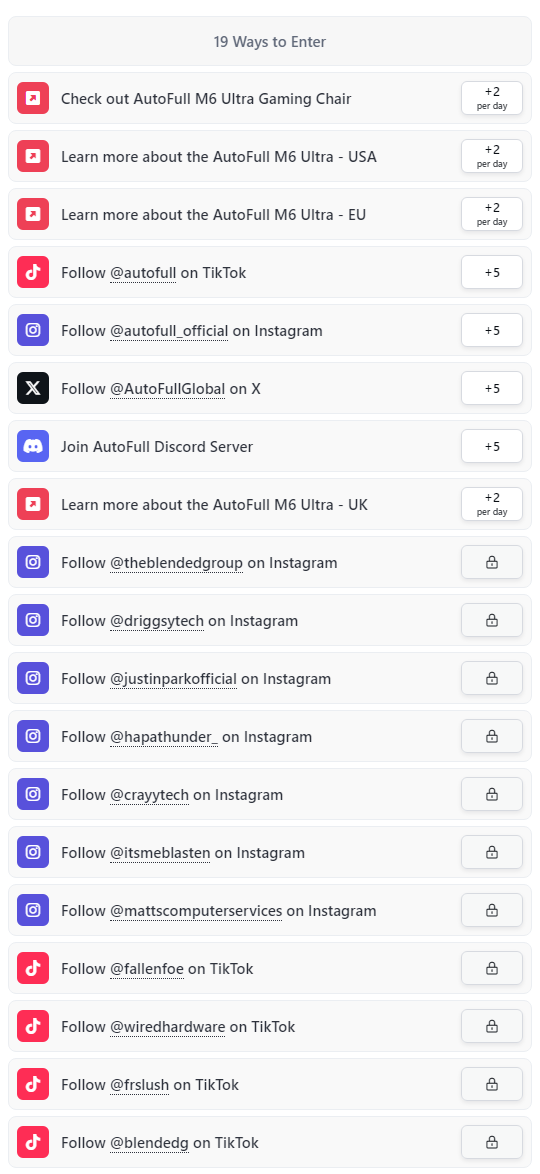Click the +5 button for Follow @autofull on TikTok
Viewport: 540px width, 1174px height.
[492, 273]
